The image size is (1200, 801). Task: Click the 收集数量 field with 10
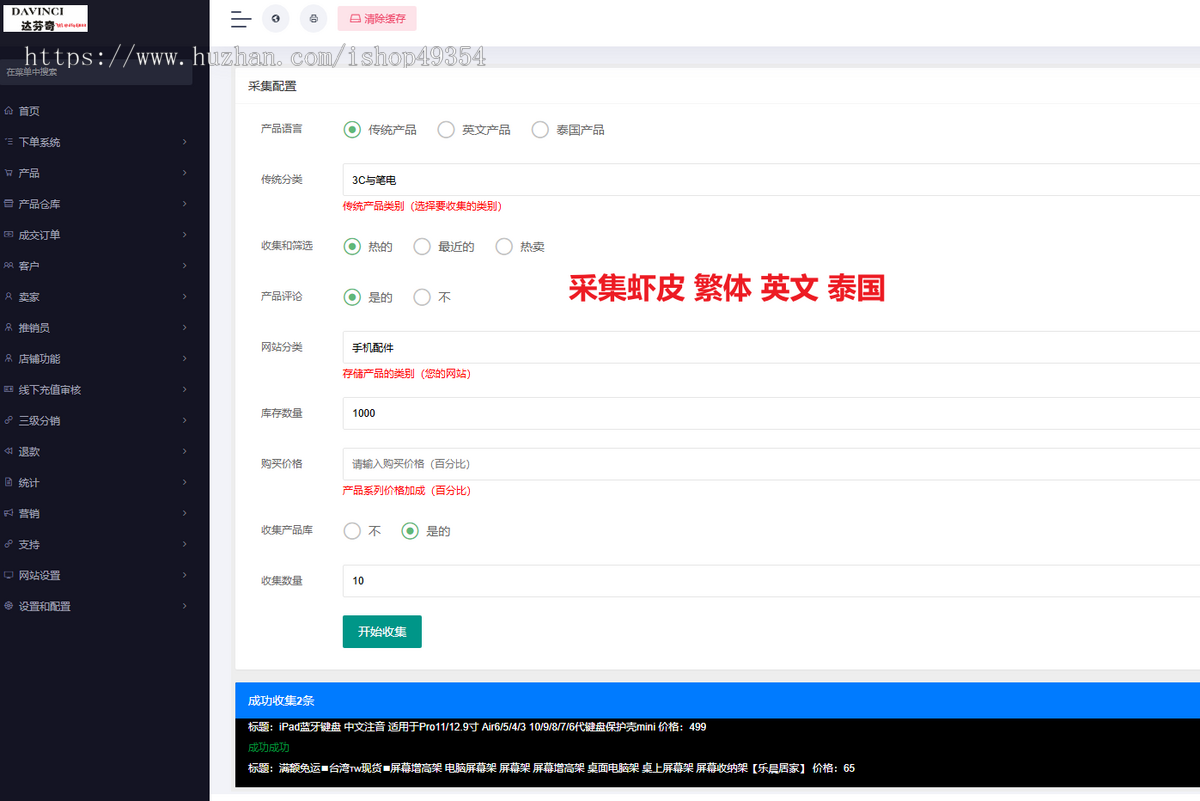pos(771,580)
